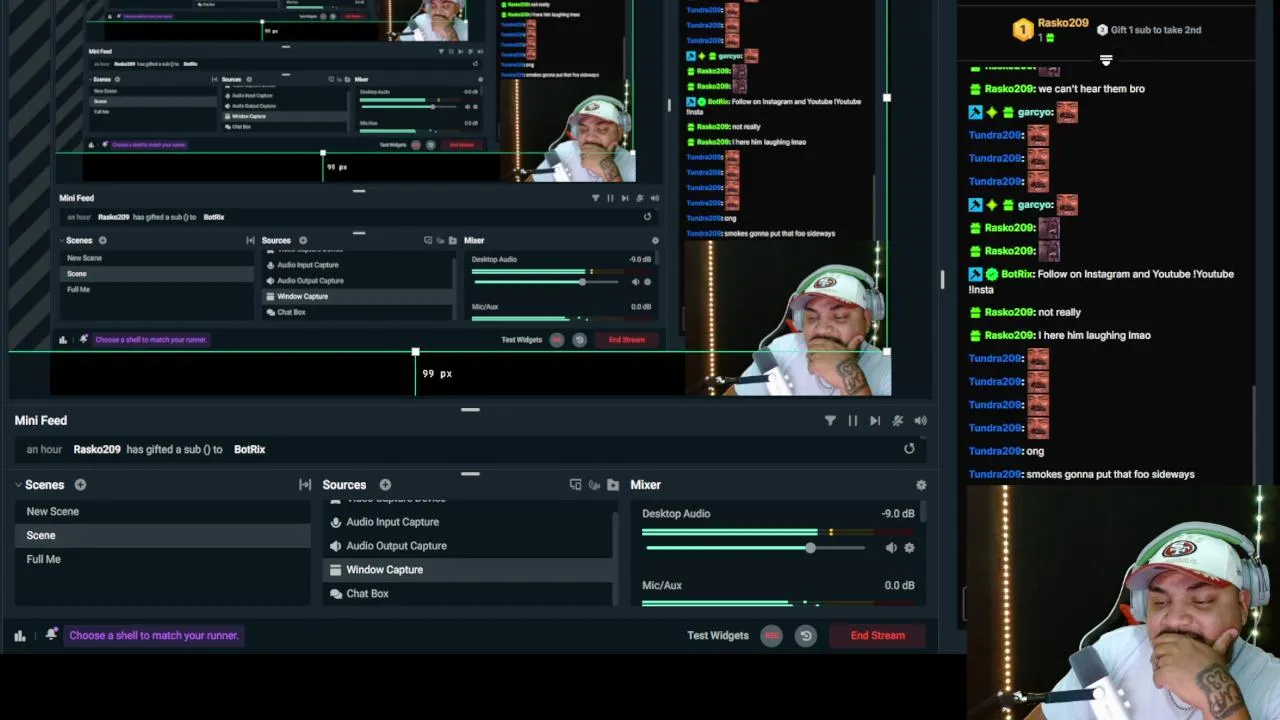Select the Chat Box source
This screenshot has height=720, width=1280.
click(x=467, y=594)
